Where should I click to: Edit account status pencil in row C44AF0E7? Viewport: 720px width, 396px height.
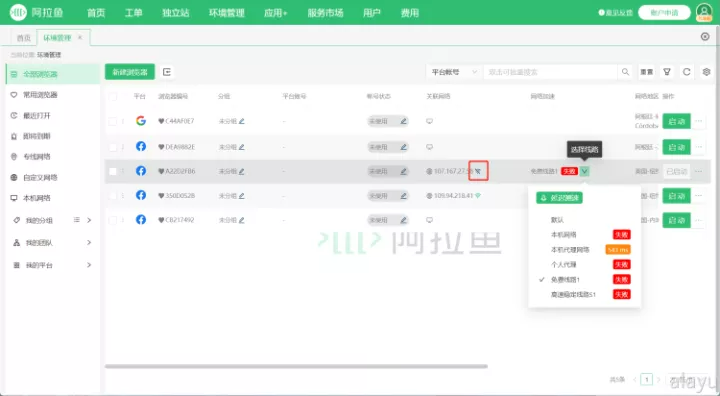click(403, 121)
